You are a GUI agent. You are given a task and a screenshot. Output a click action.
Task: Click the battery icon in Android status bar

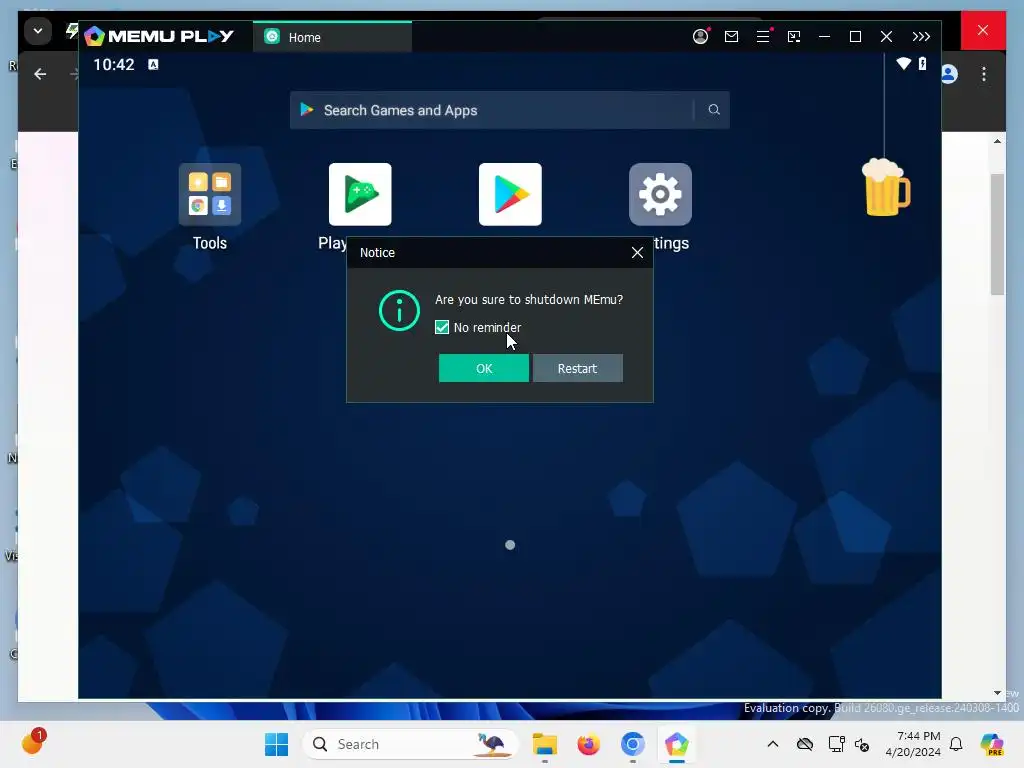click(922, 63)
